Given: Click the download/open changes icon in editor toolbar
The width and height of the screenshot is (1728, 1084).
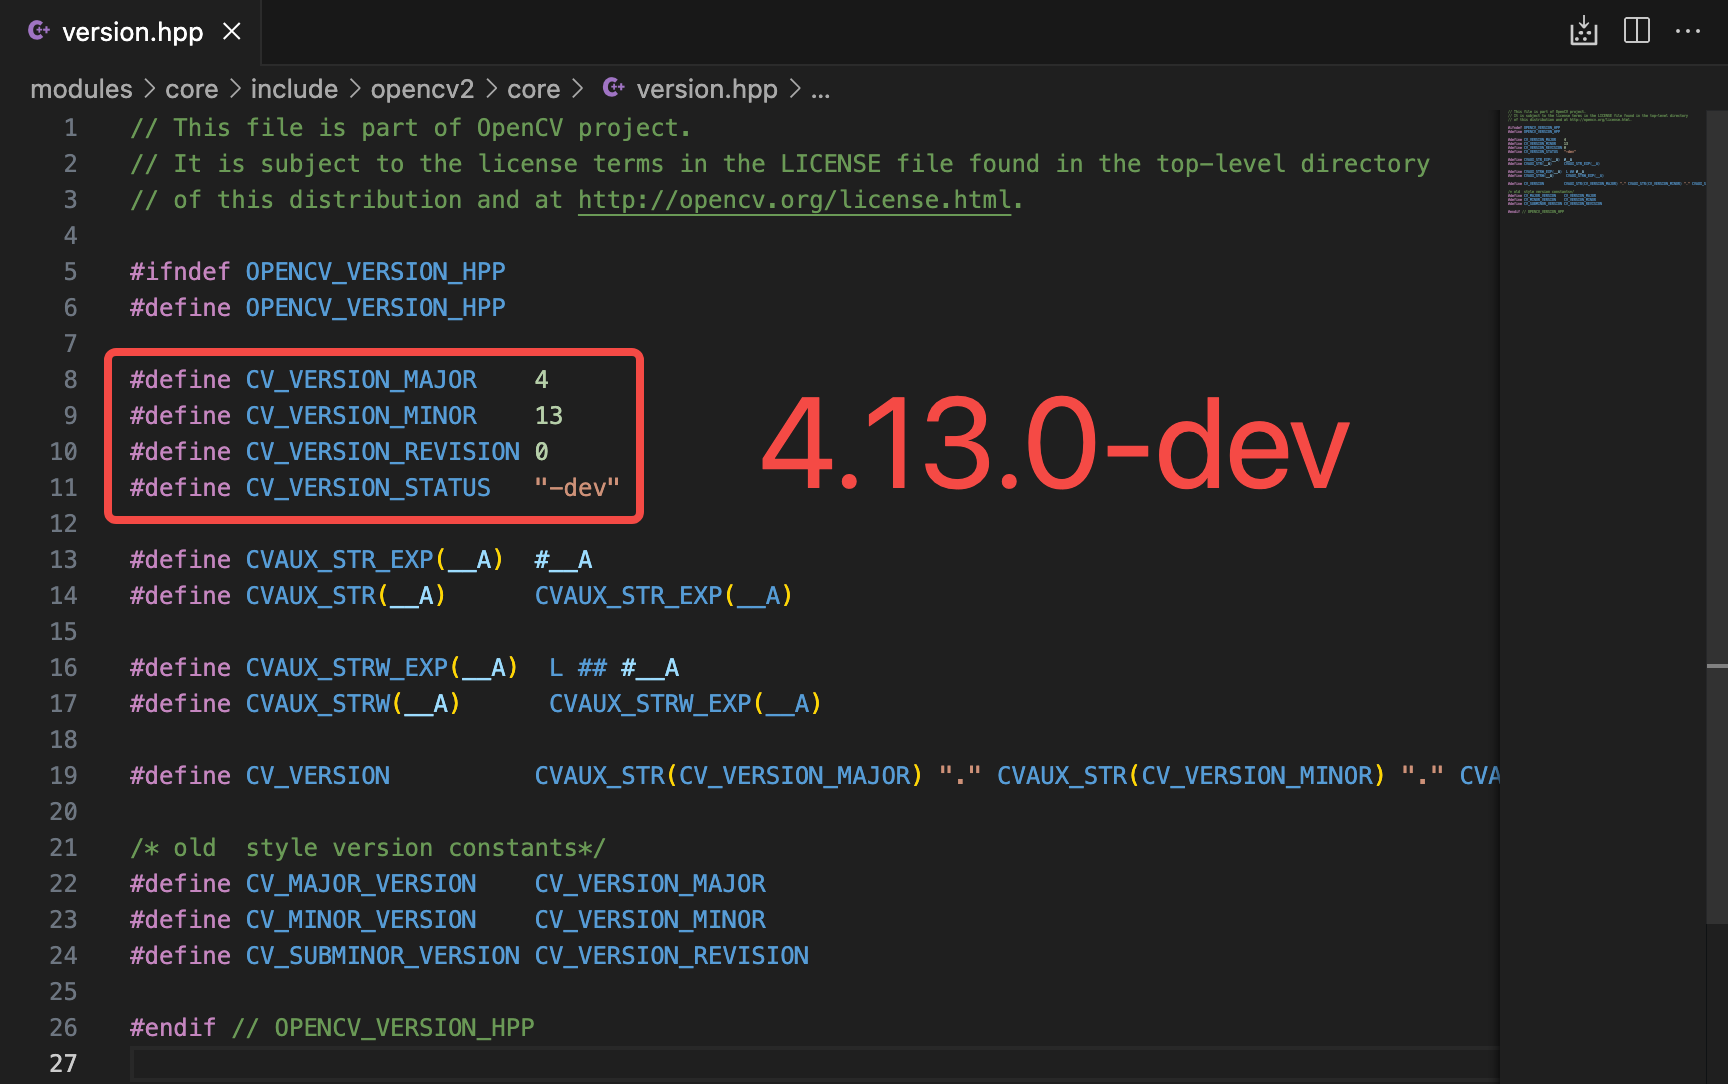Looking at the screenshot, I should pyautogui.click(x=1584, y=31).
